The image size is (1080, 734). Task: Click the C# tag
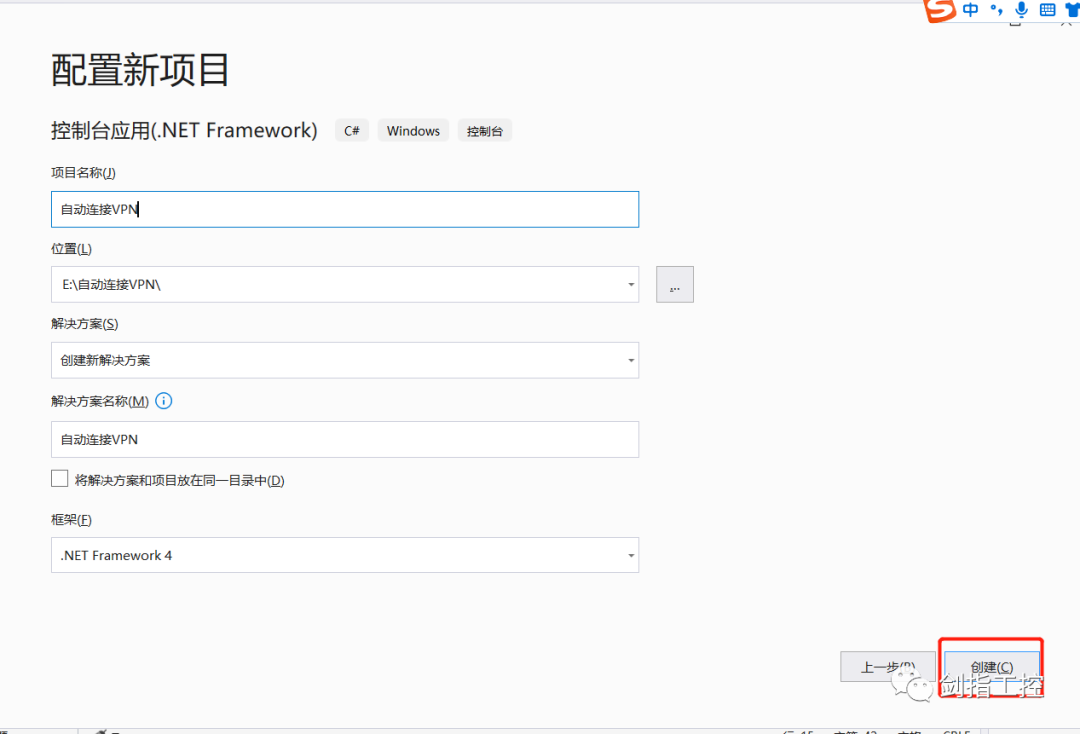click(x=352, y=131)
